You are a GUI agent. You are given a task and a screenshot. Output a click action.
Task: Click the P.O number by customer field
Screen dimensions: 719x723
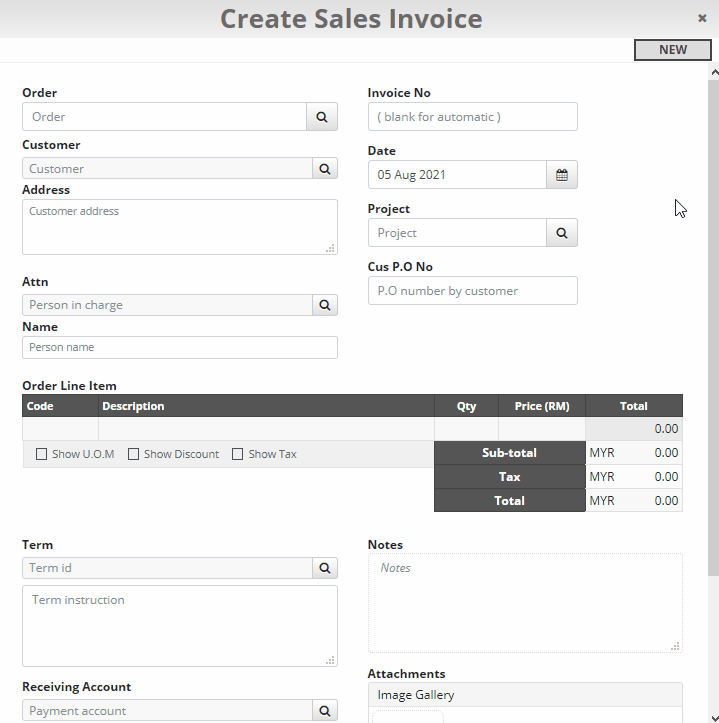click(473, 291)
